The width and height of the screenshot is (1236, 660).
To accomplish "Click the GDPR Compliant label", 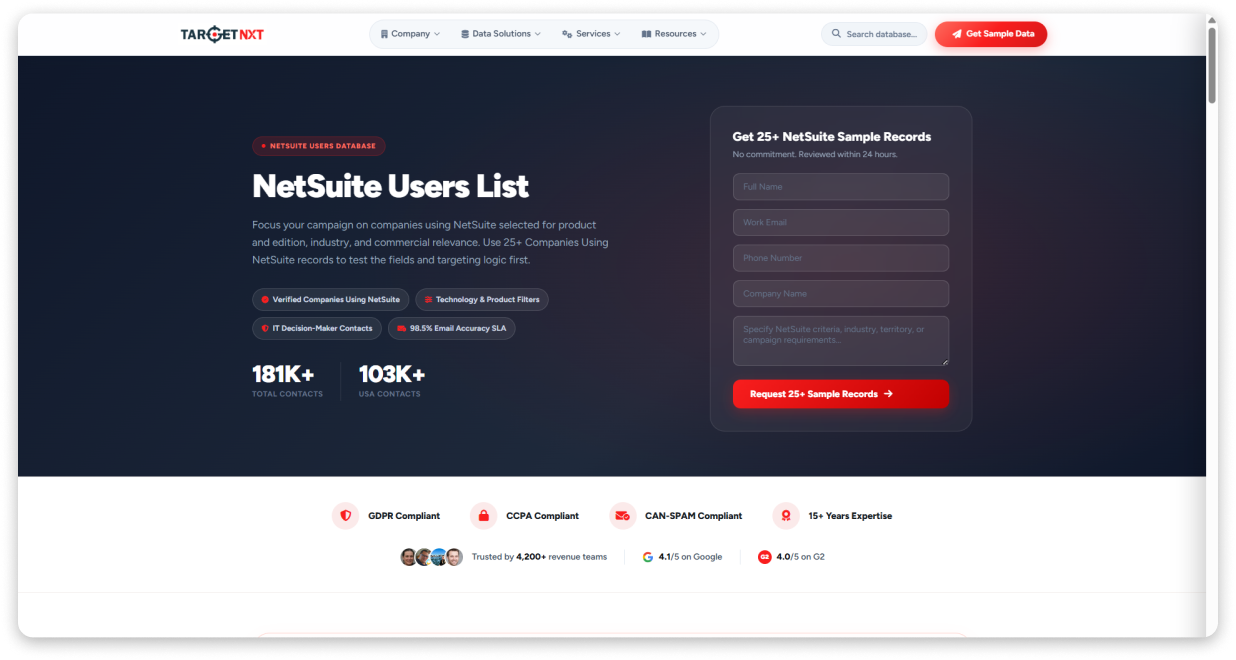I will [404, 516].
